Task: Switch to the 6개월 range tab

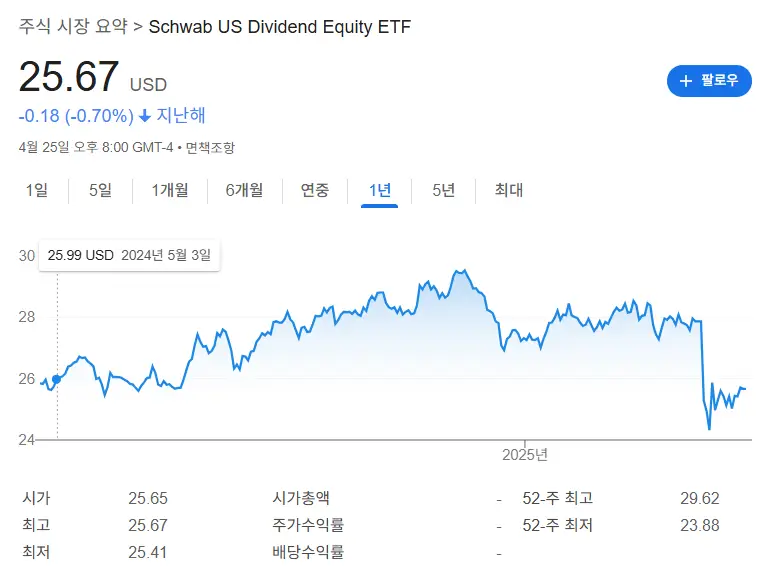Action: (x=244, y=190)
